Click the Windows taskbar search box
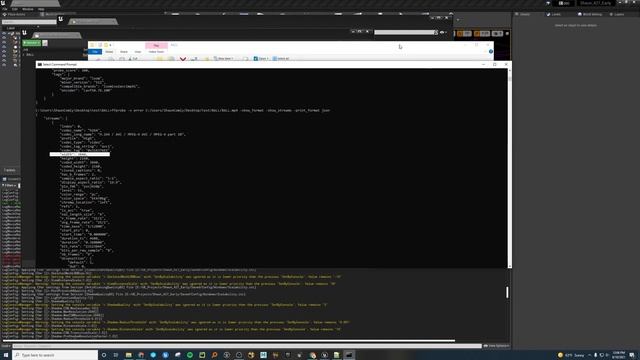Image resolution: width=640 pixels, height=360 pixels. point(55,355)
